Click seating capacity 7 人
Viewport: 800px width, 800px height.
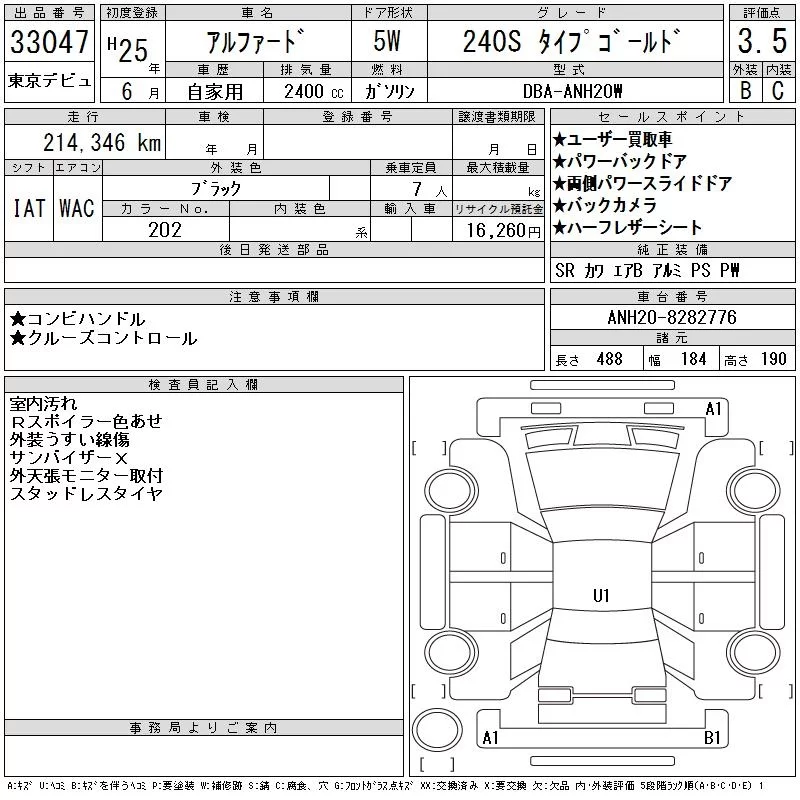(429, 190)
